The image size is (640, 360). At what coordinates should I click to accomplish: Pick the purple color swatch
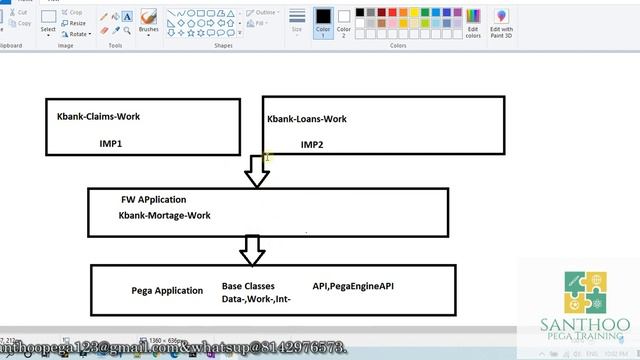coord(458,13)
